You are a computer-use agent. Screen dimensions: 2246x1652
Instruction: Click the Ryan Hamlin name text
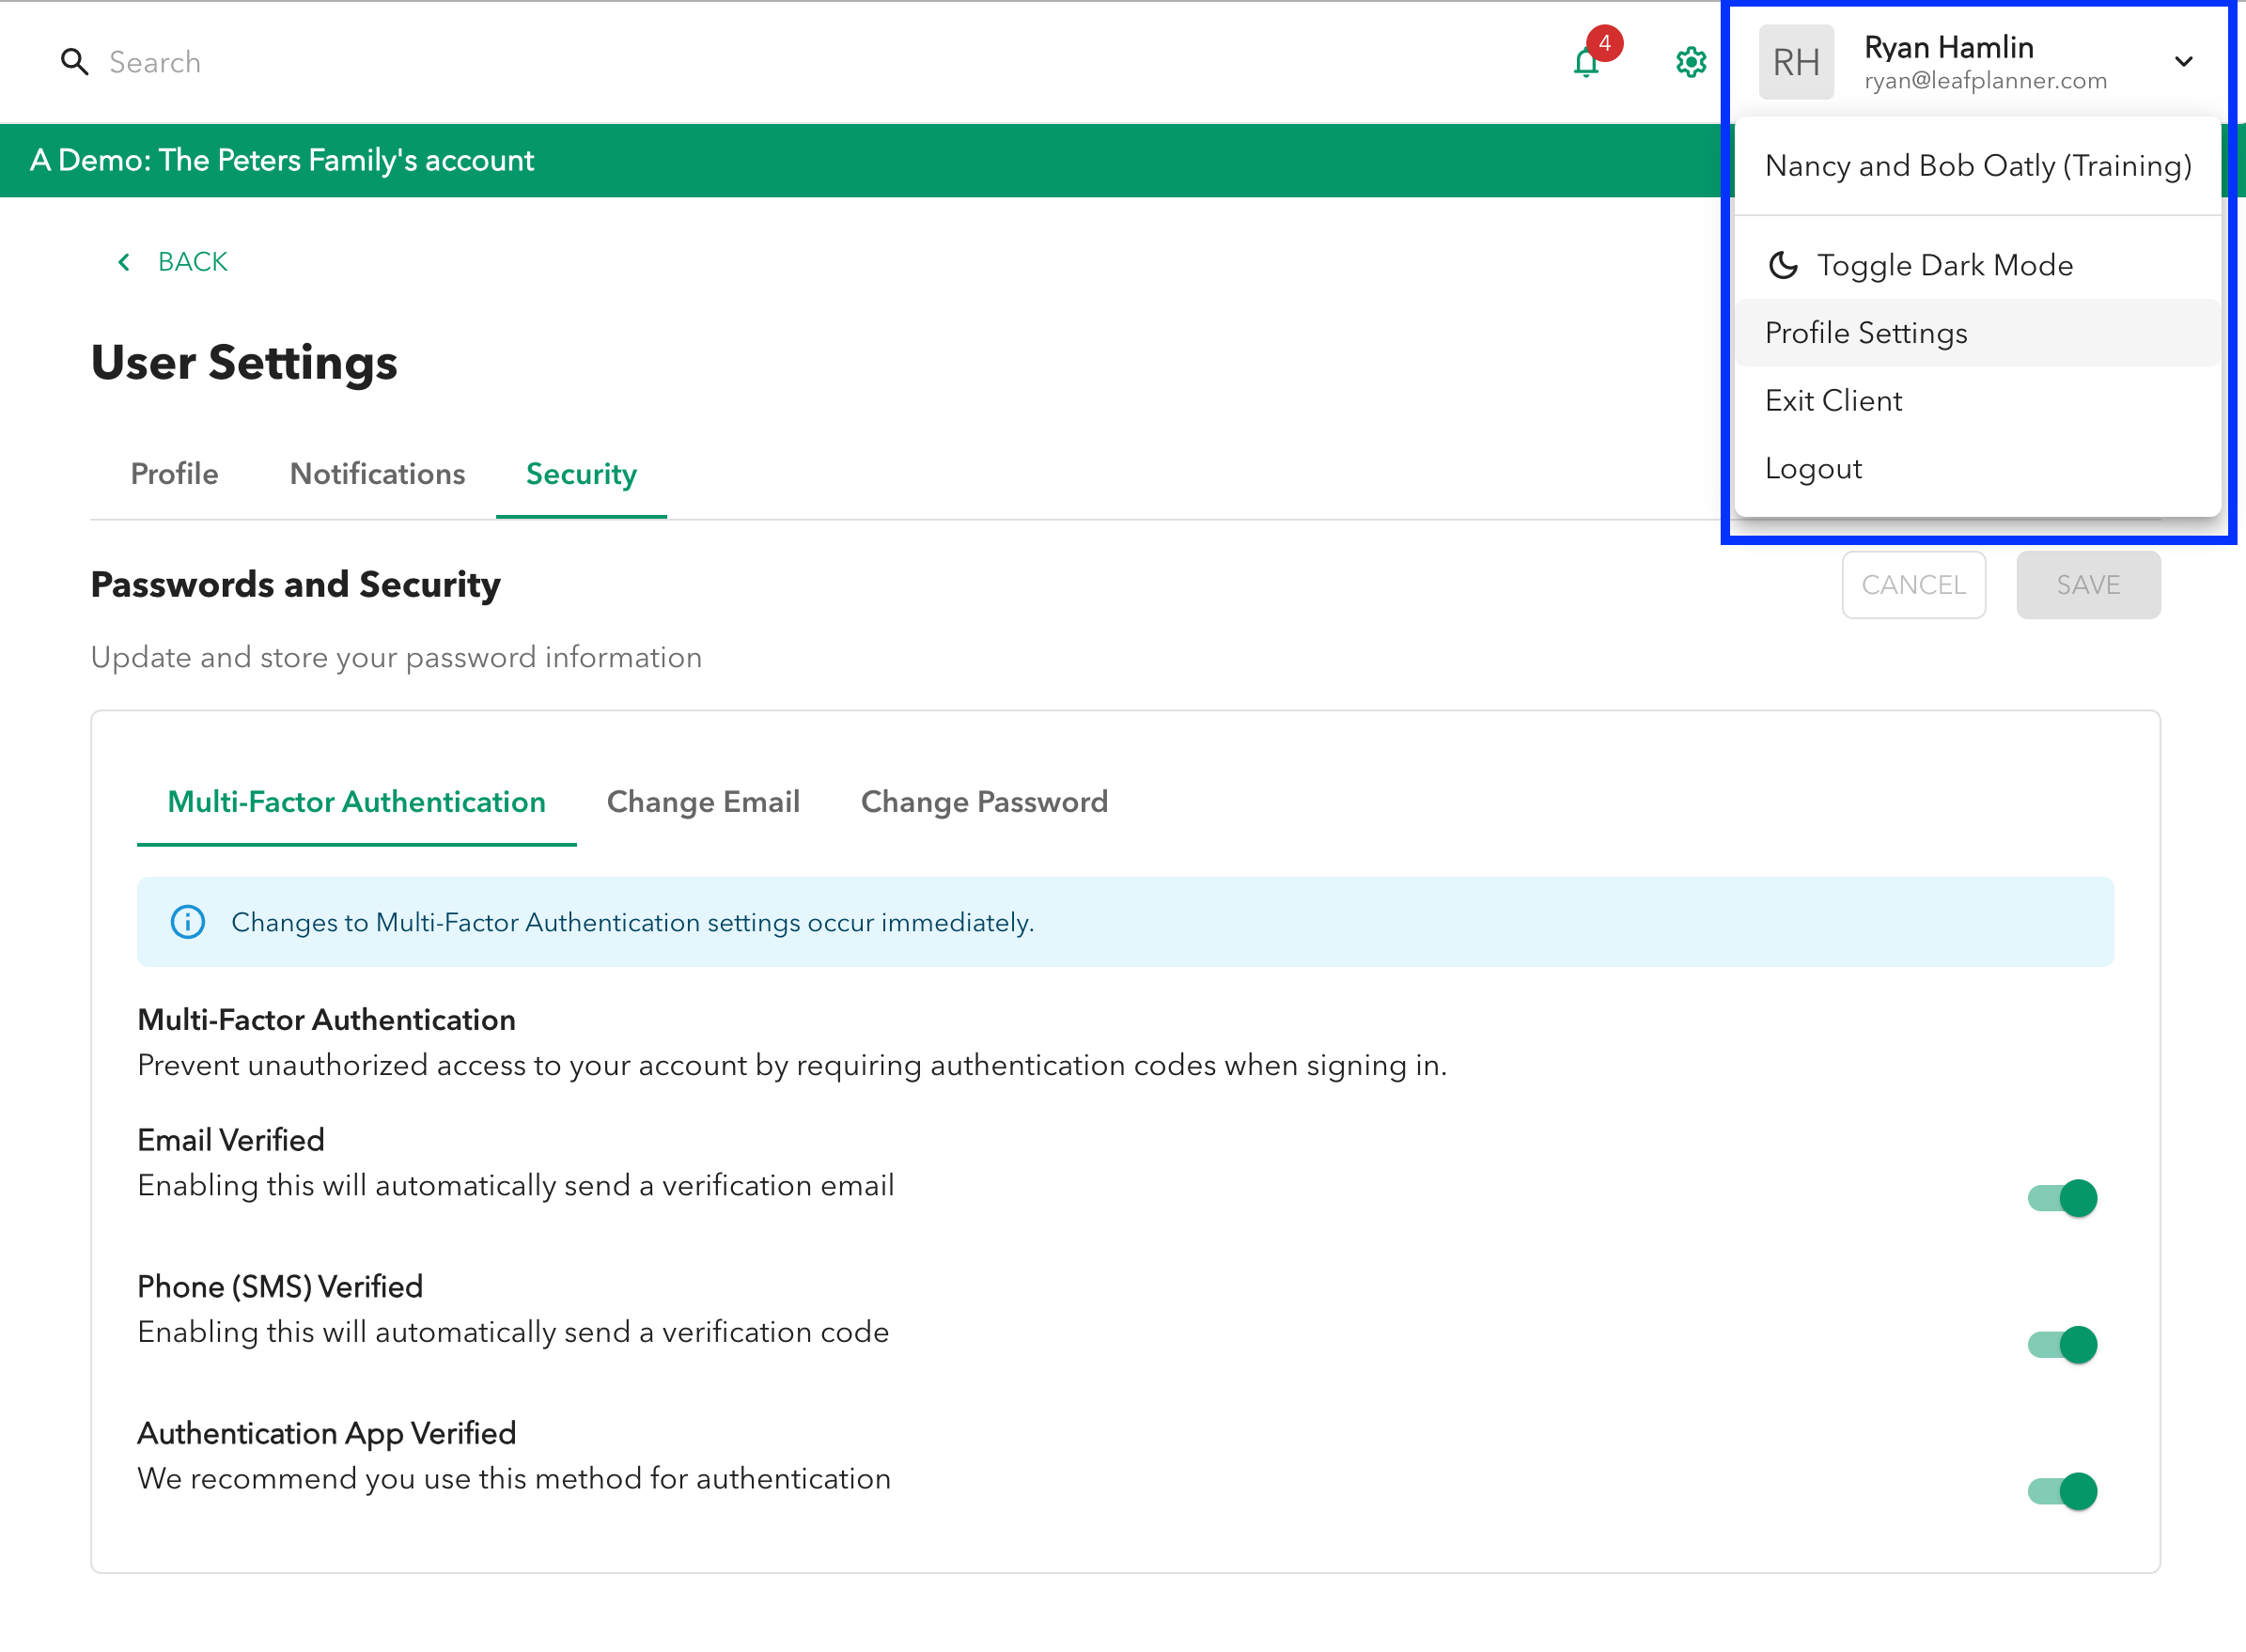coord(1948,47)
